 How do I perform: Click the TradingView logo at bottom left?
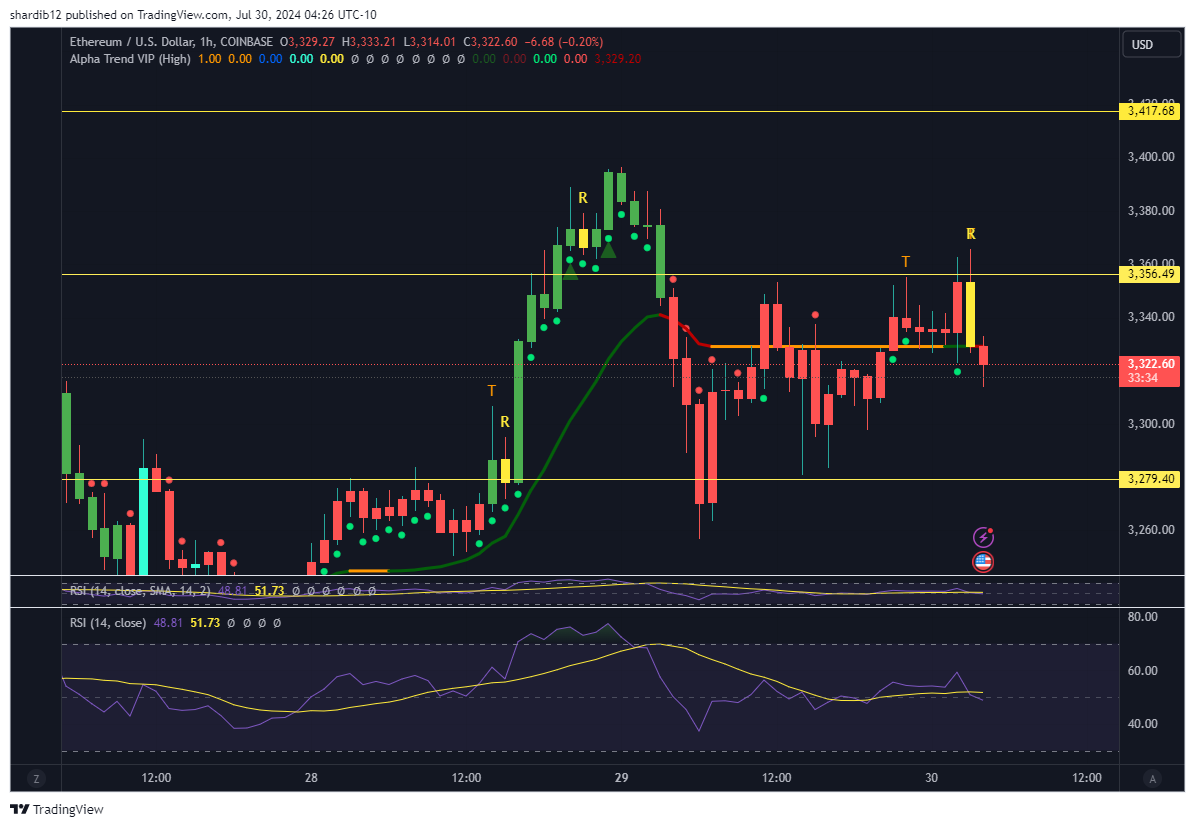[57, 809]
